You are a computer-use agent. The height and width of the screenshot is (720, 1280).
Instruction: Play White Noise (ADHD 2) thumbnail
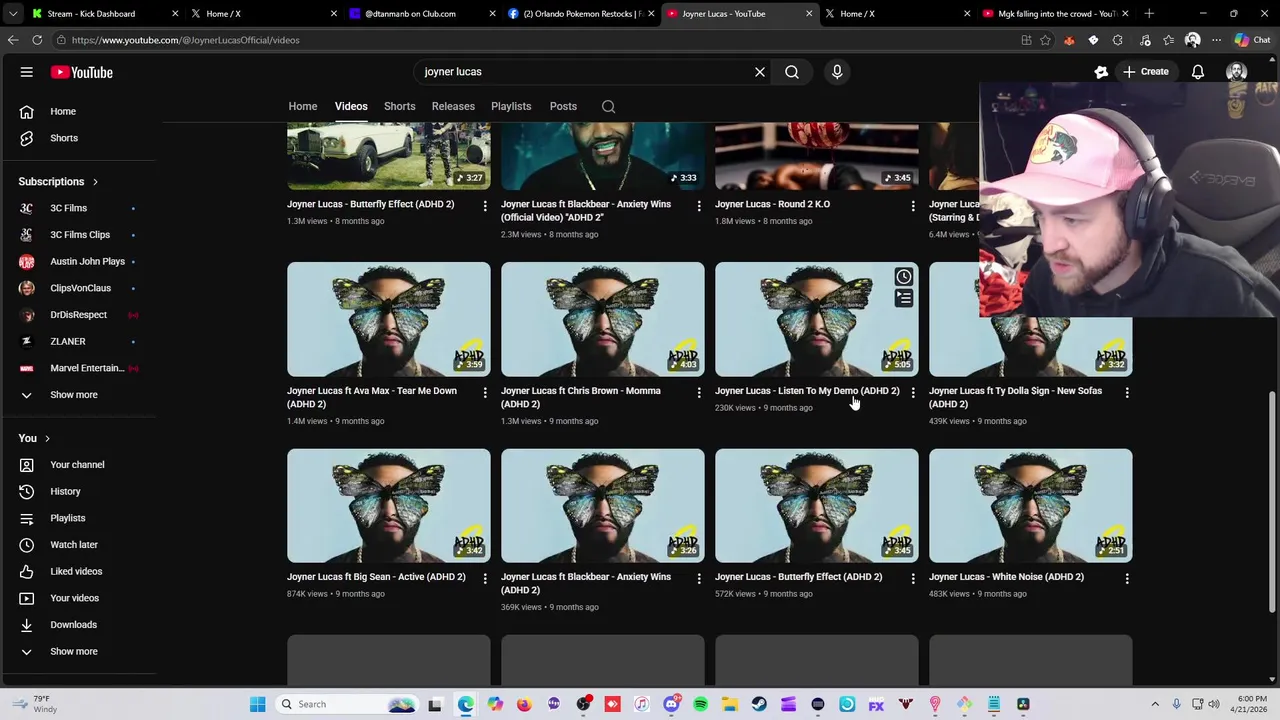1031,505
